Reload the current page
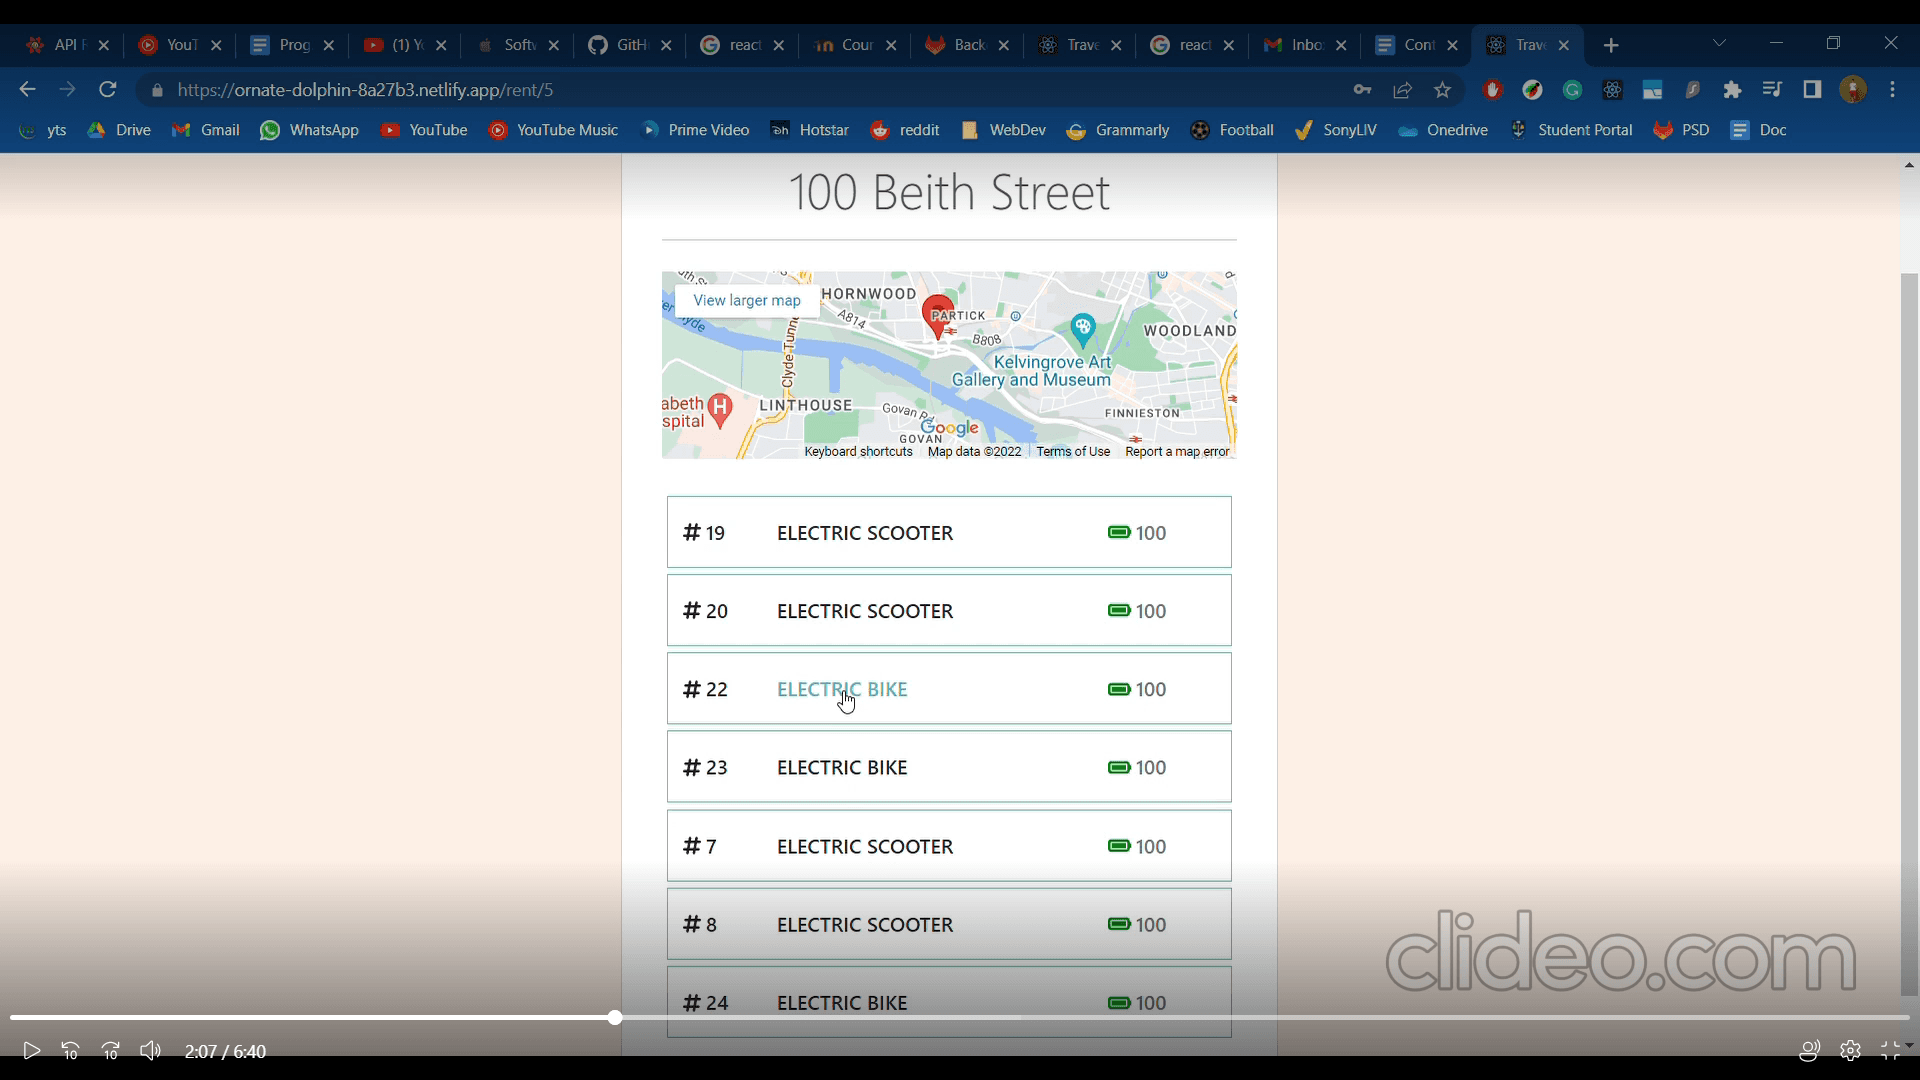 108,90
